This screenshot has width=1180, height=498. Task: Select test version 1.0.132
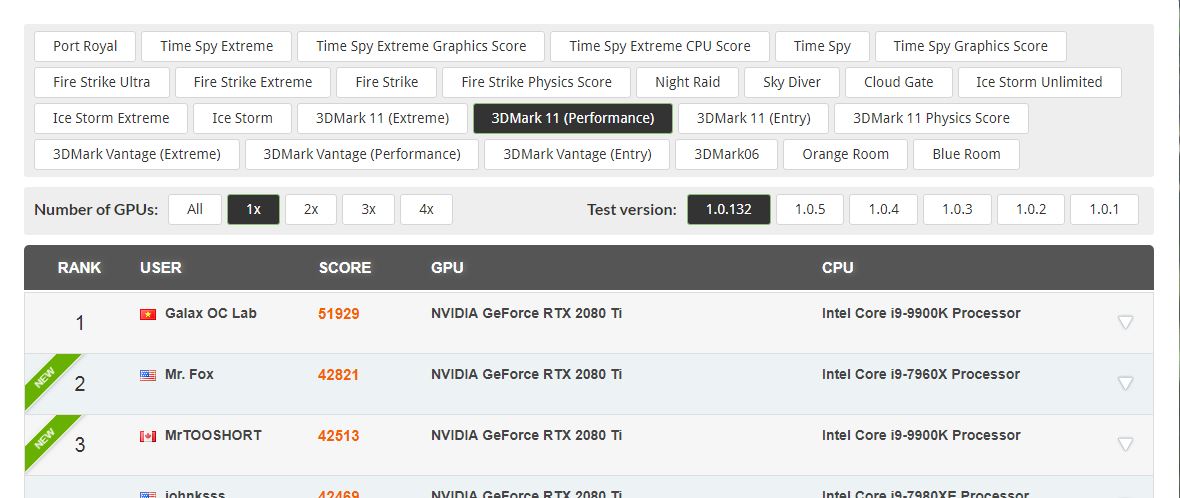coord(728,209)
